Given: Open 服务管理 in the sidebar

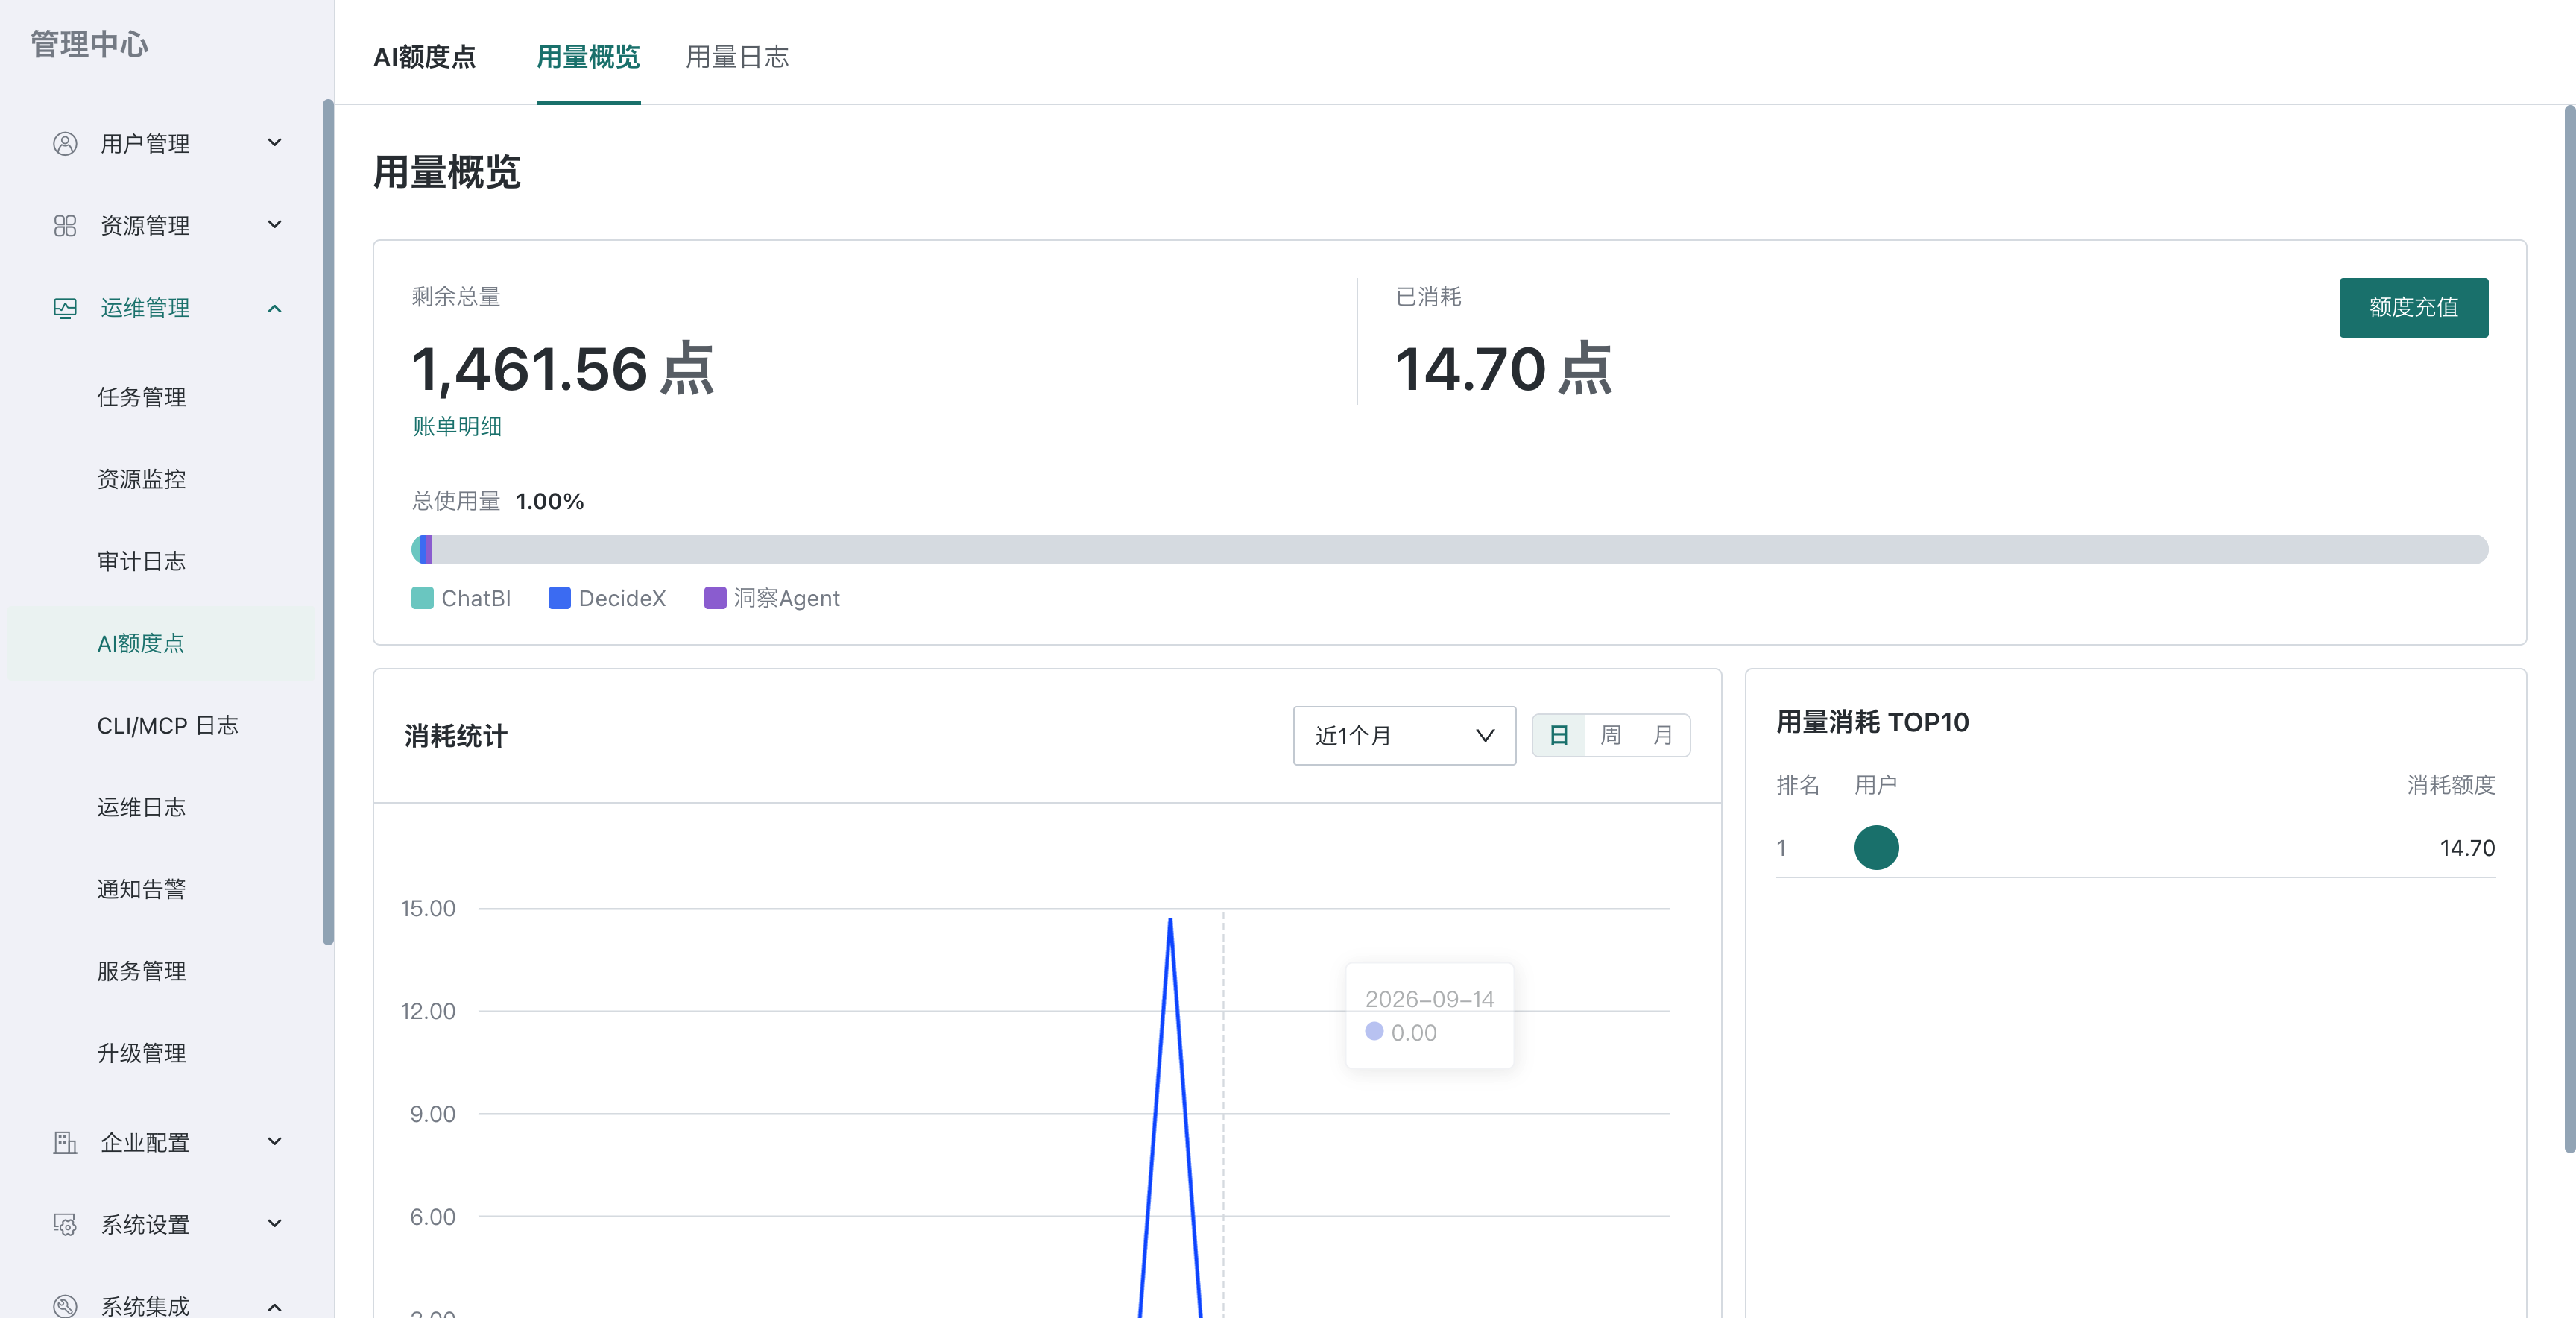Looking at the screenshot, I should [x=141, y=971].
